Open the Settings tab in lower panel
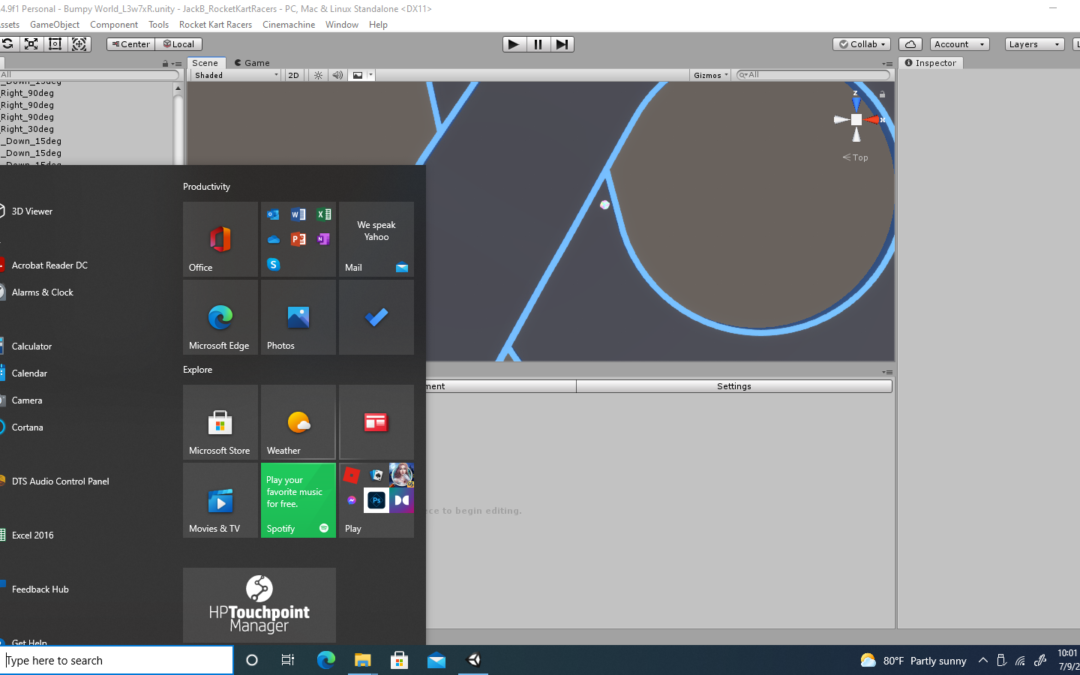This screenshot has height=675, width=1080. pyautogui.click(x=734, y=386)
